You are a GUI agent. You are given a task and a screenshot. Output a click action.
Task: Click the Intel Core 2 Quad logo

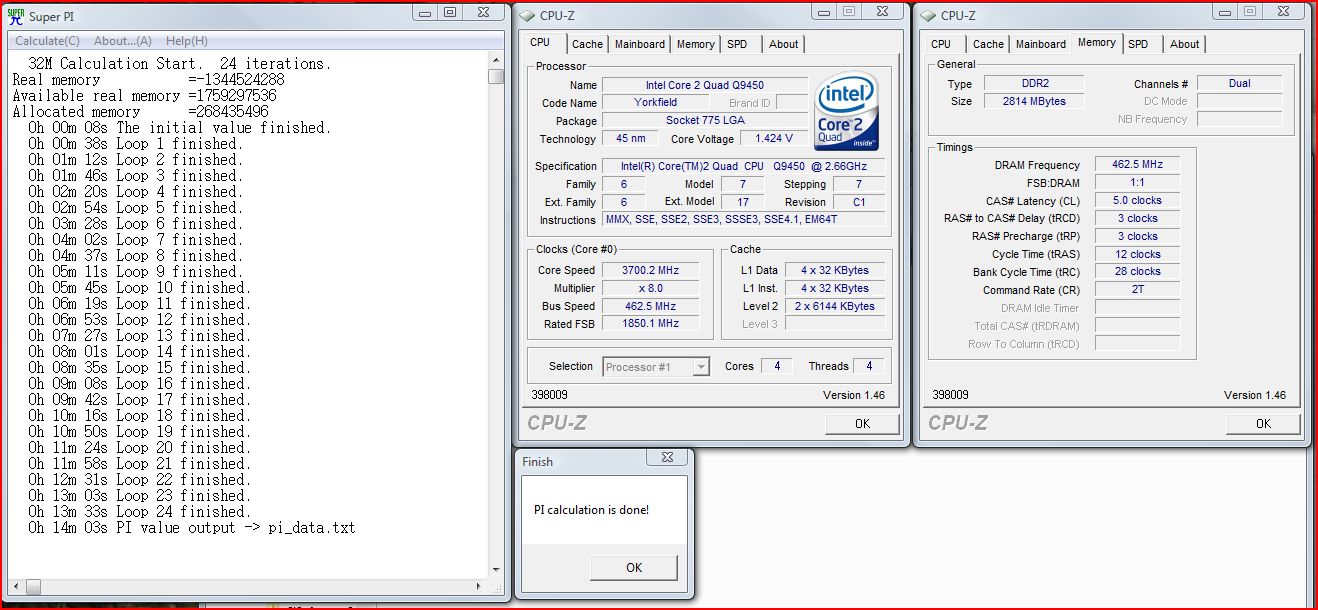pyautogui.click(x=848, y=110)
